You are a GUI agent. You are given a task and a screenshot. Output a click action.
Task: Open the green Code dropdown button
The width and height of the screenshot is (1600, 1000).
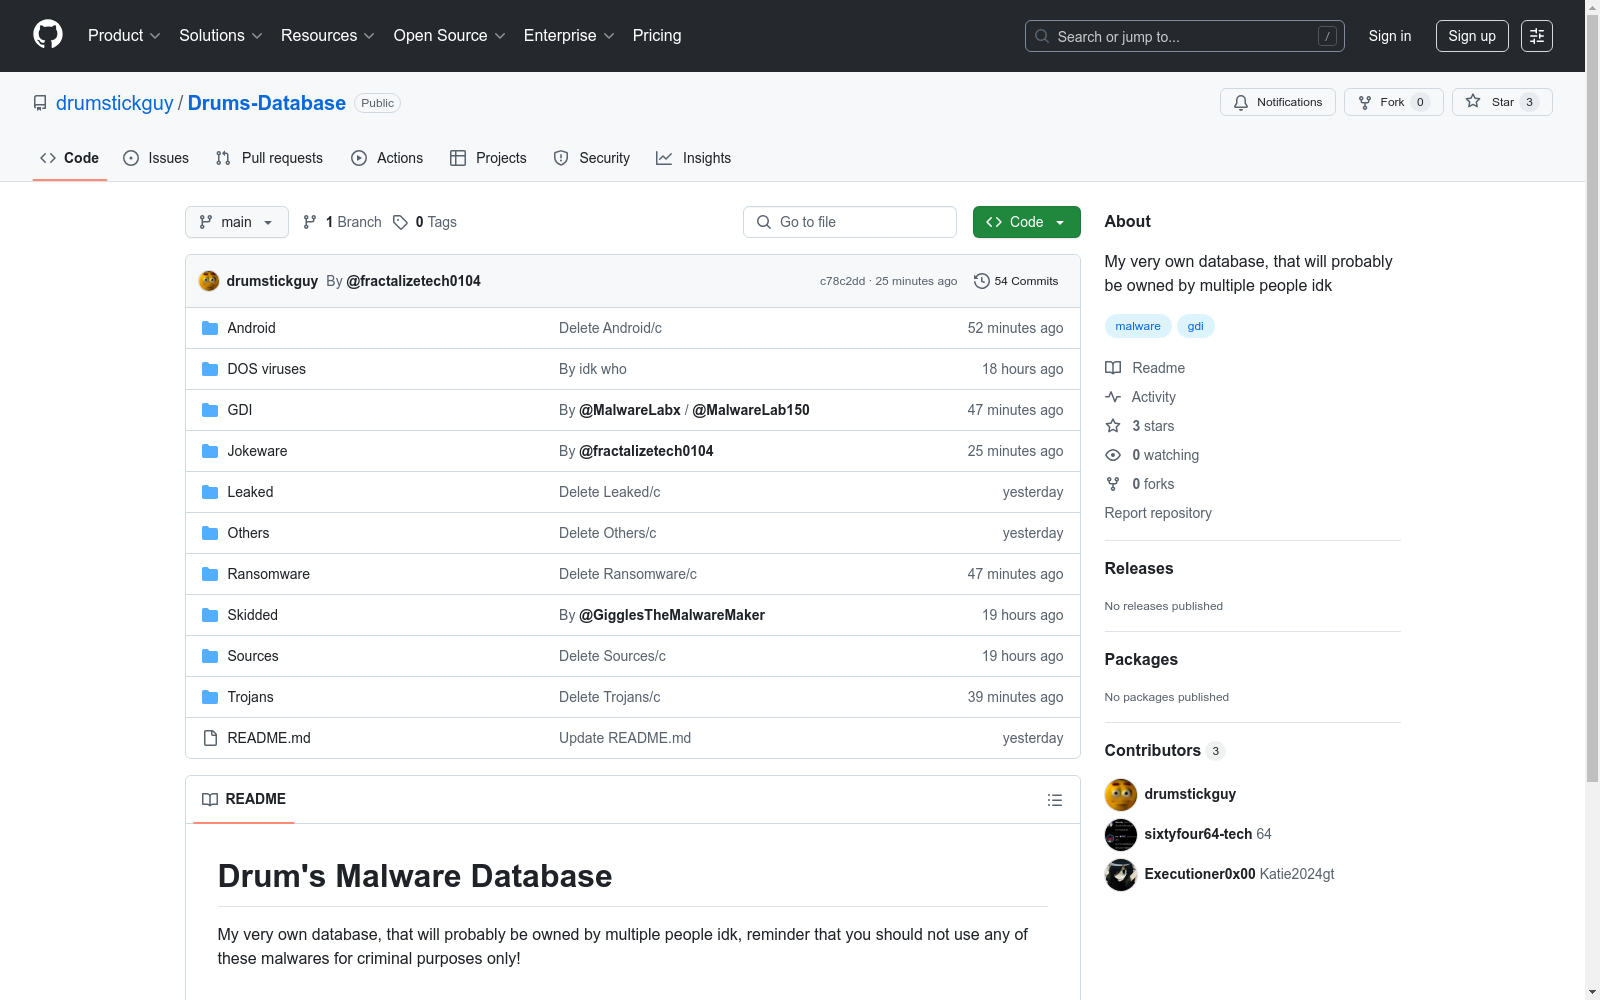click(1027, 222)
